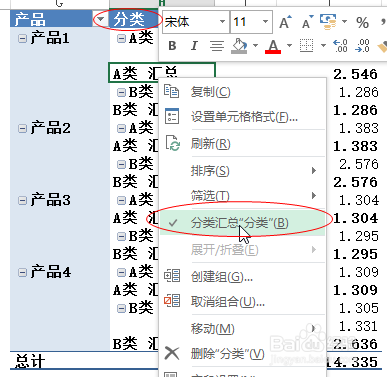
Task: Open the 产品 field filter dropdown
Action: coord(100,19)
